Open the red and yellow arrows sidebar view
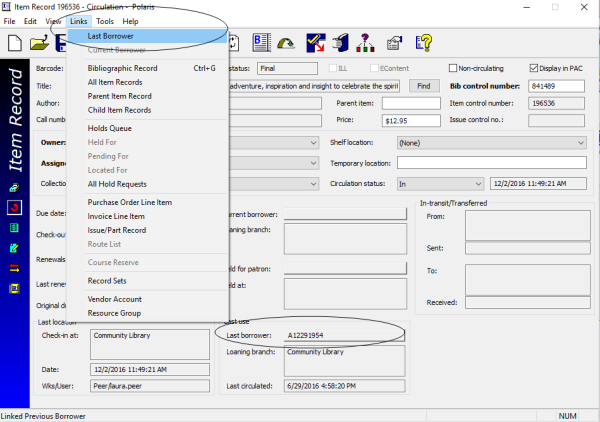600x422 pixels. point(14,268)
